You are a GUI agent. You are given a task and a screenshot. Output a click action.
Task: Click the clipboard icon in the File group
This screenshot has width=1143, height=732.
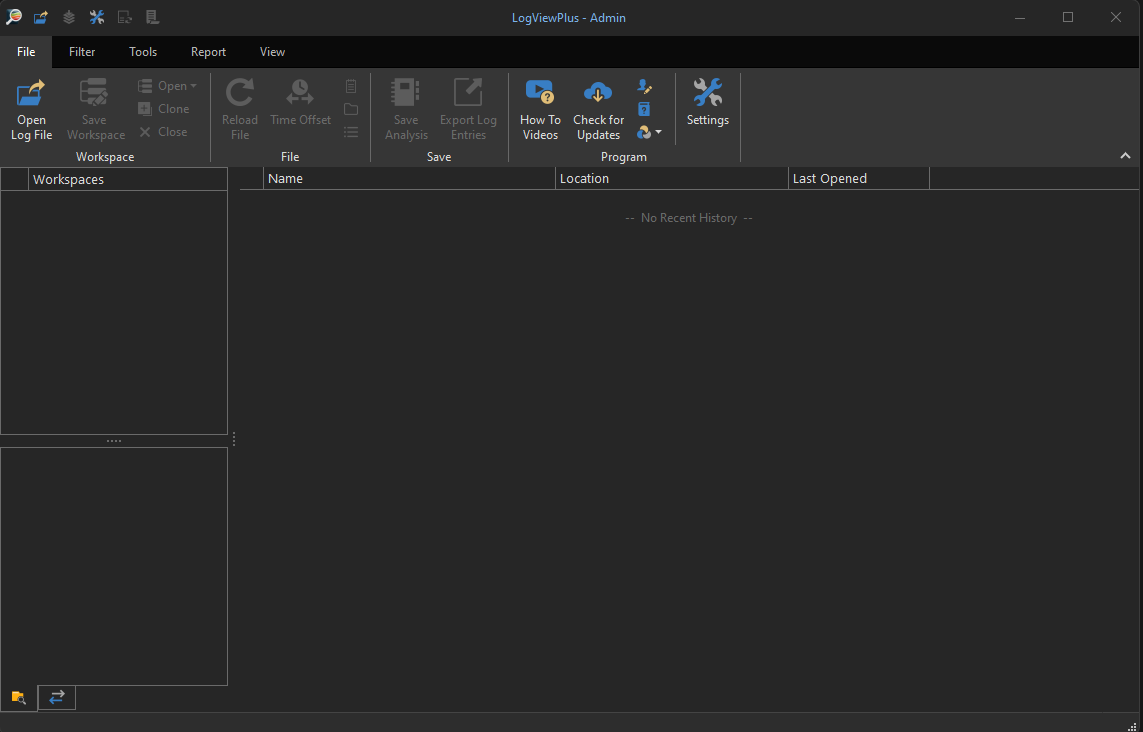pos(351,86)
